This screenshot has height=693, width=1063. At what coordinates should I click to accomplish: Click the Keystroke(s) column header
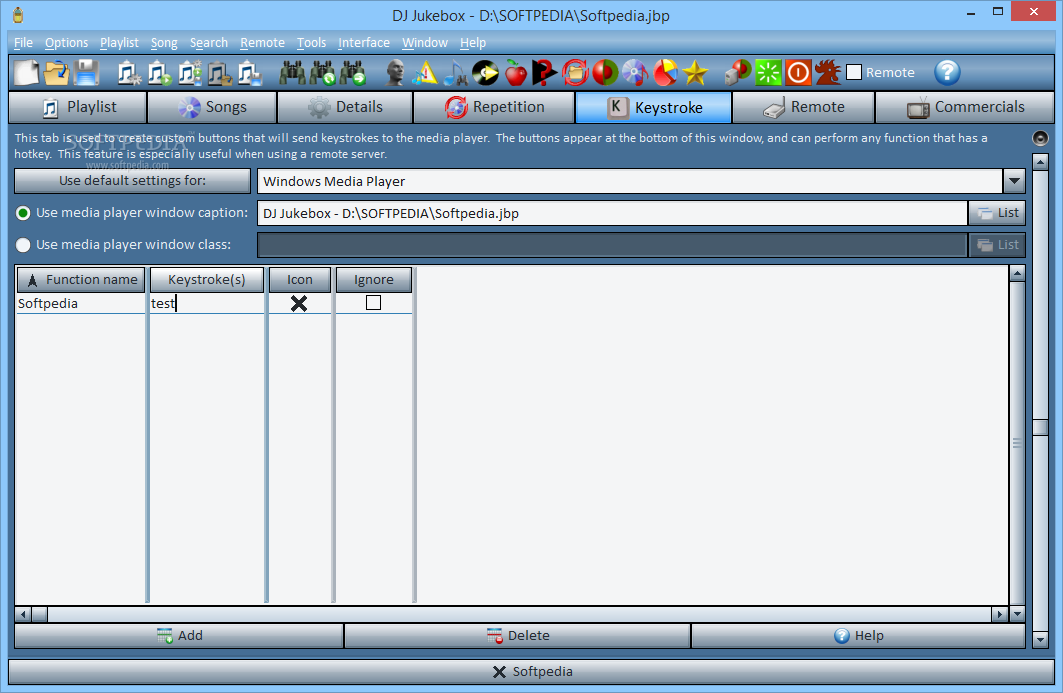click(207, 280)
